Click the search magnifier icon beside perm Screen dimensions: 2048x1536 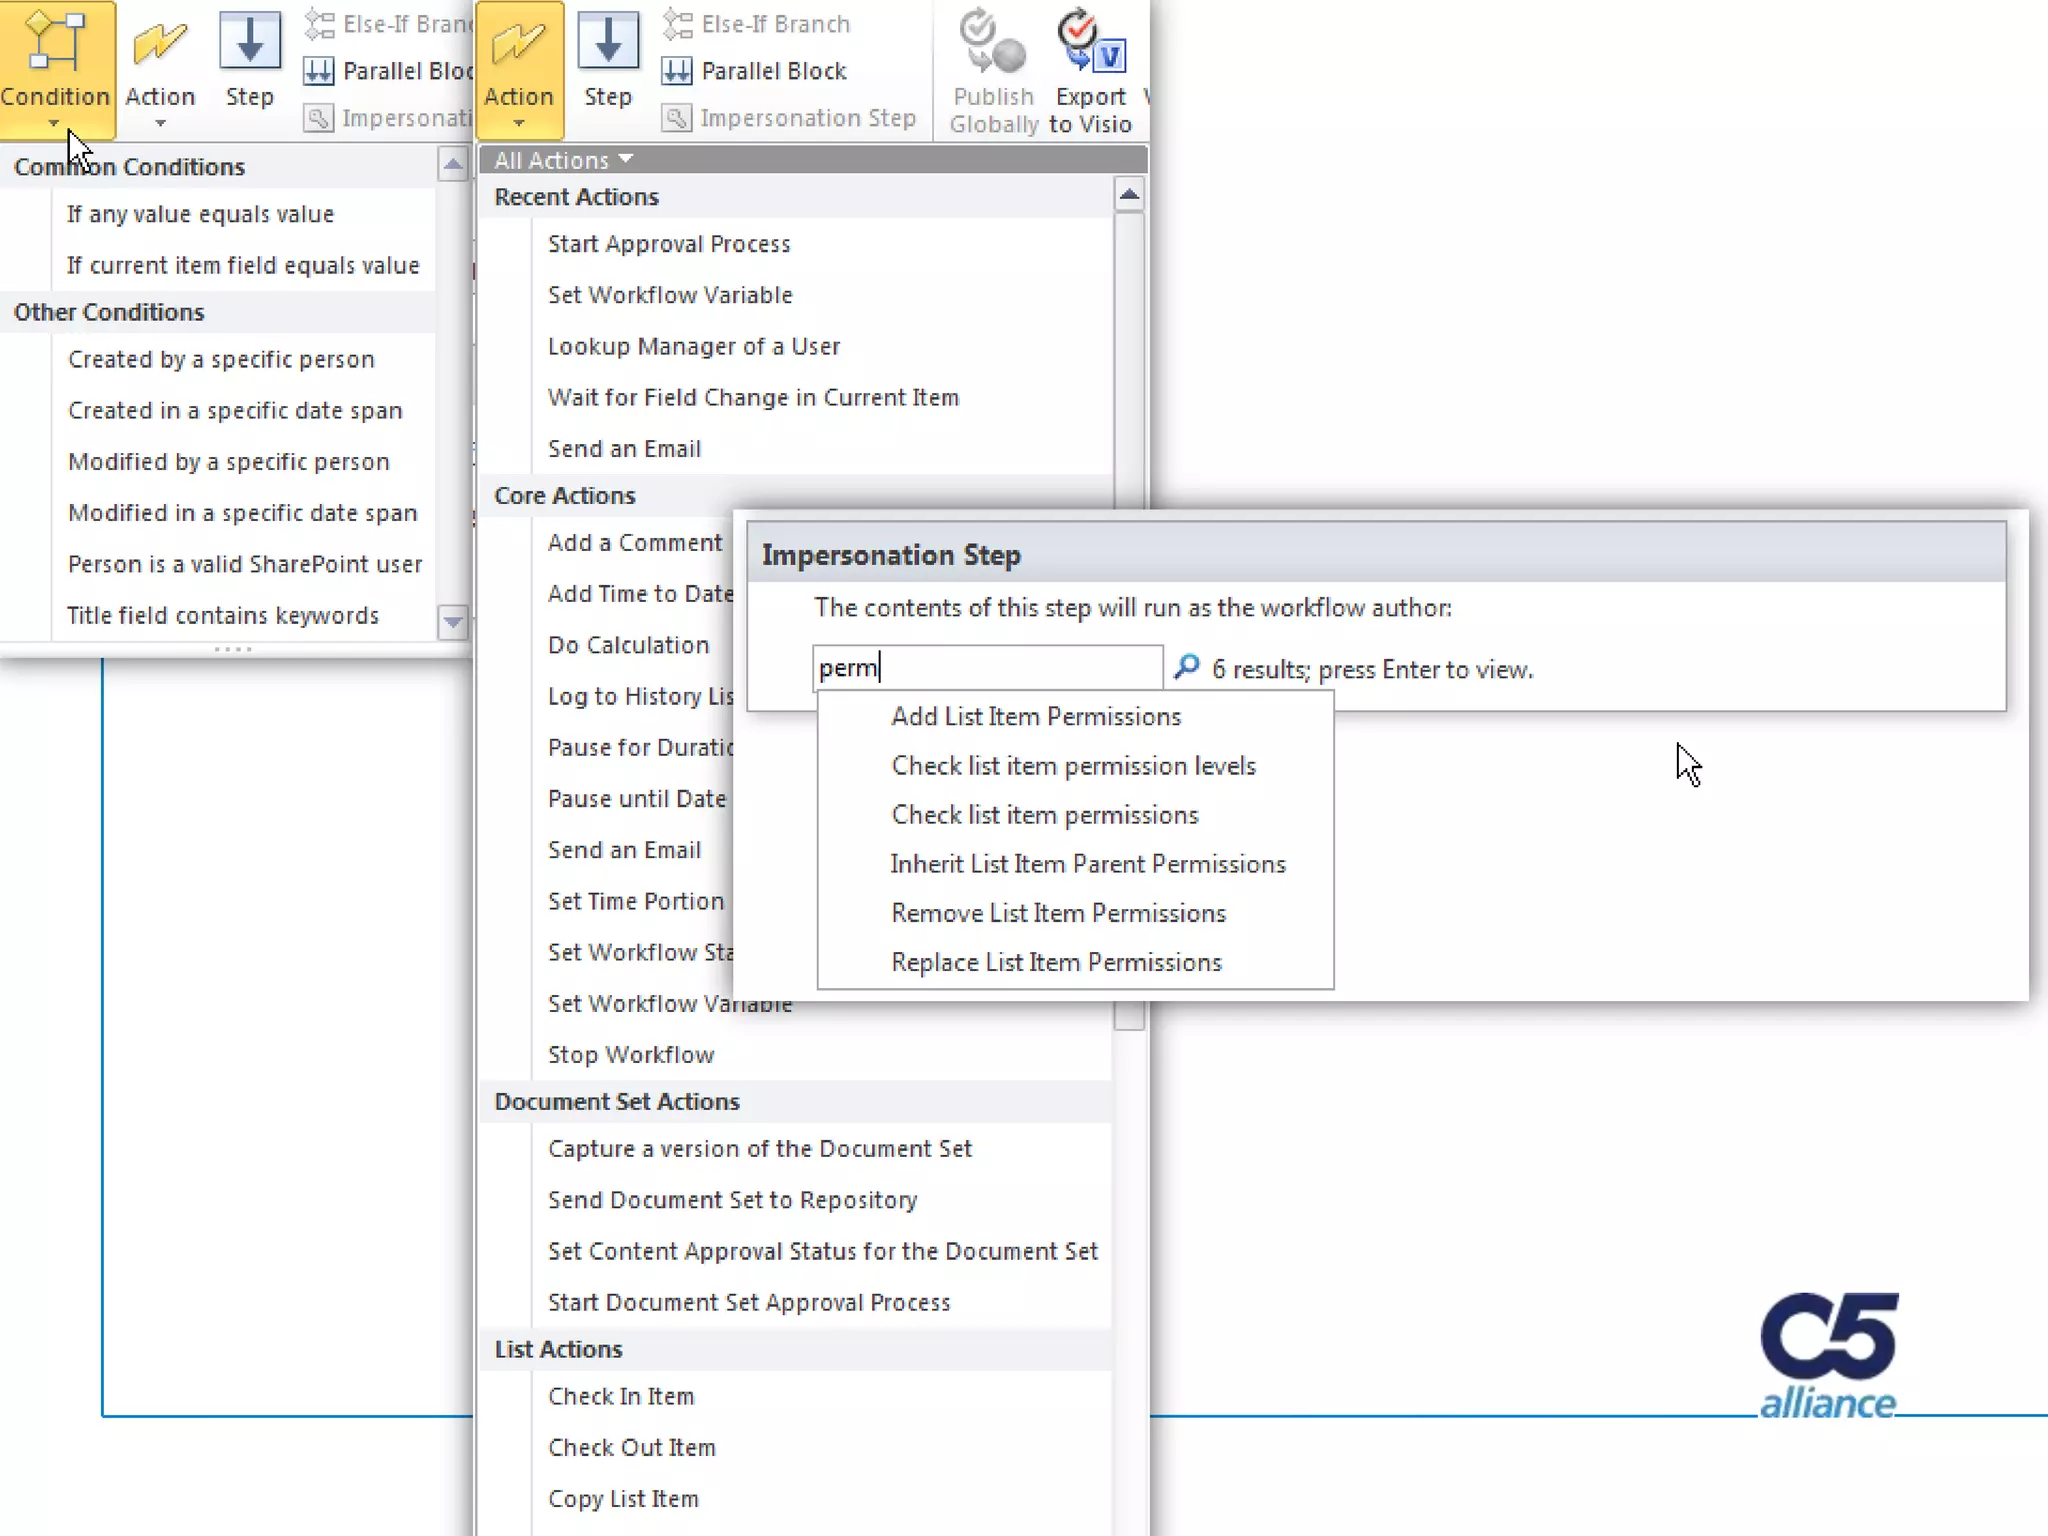[1187, 667]
